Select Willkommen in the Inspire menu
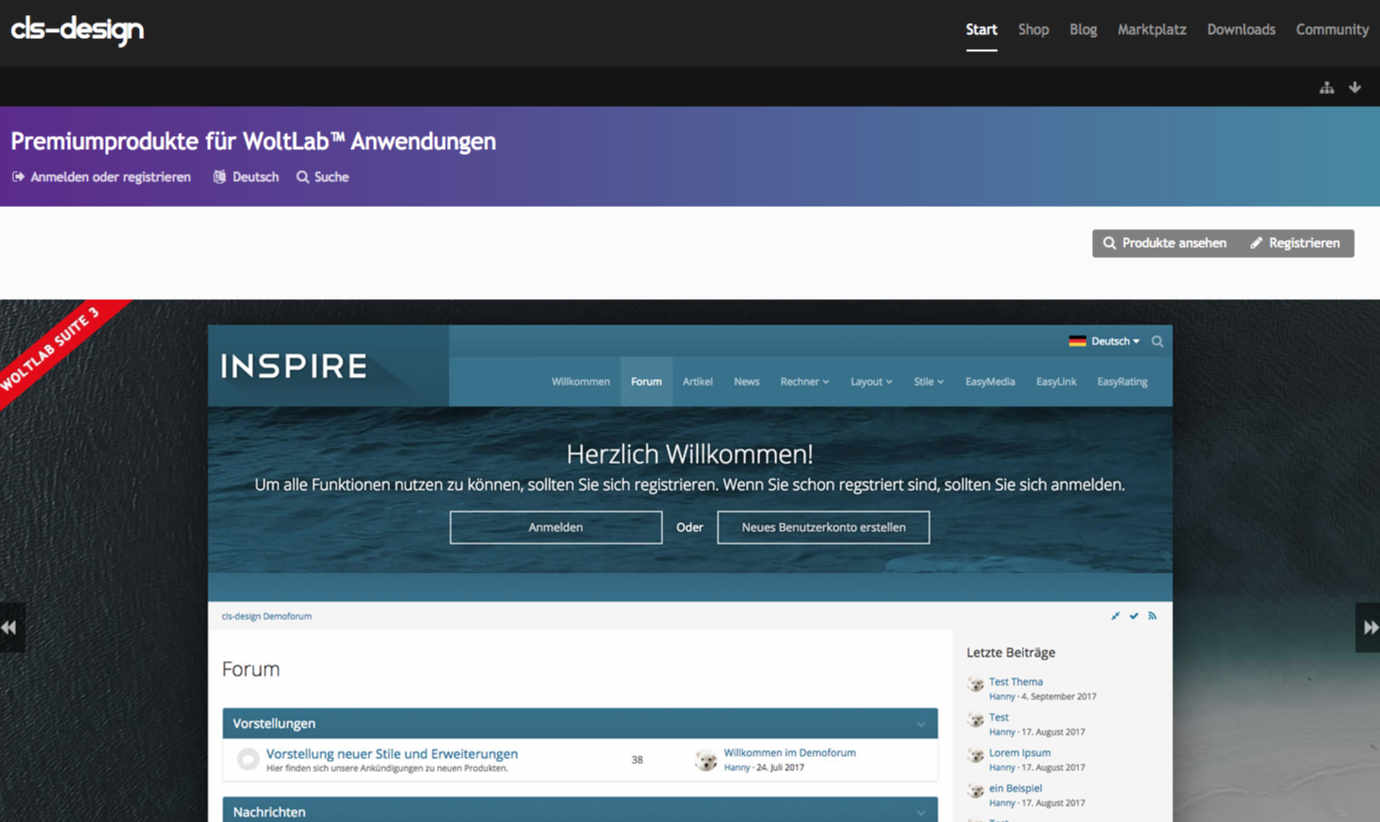Image resolution: width=1380 pixels, height=822 pixels. (x=580, y=382)
